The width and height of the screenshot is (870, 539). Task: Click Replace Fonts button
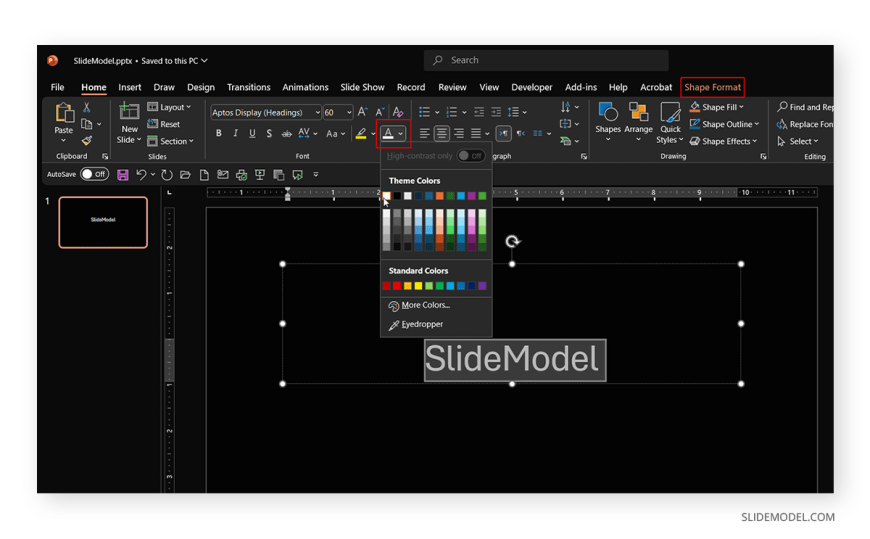tap(805, 124)
